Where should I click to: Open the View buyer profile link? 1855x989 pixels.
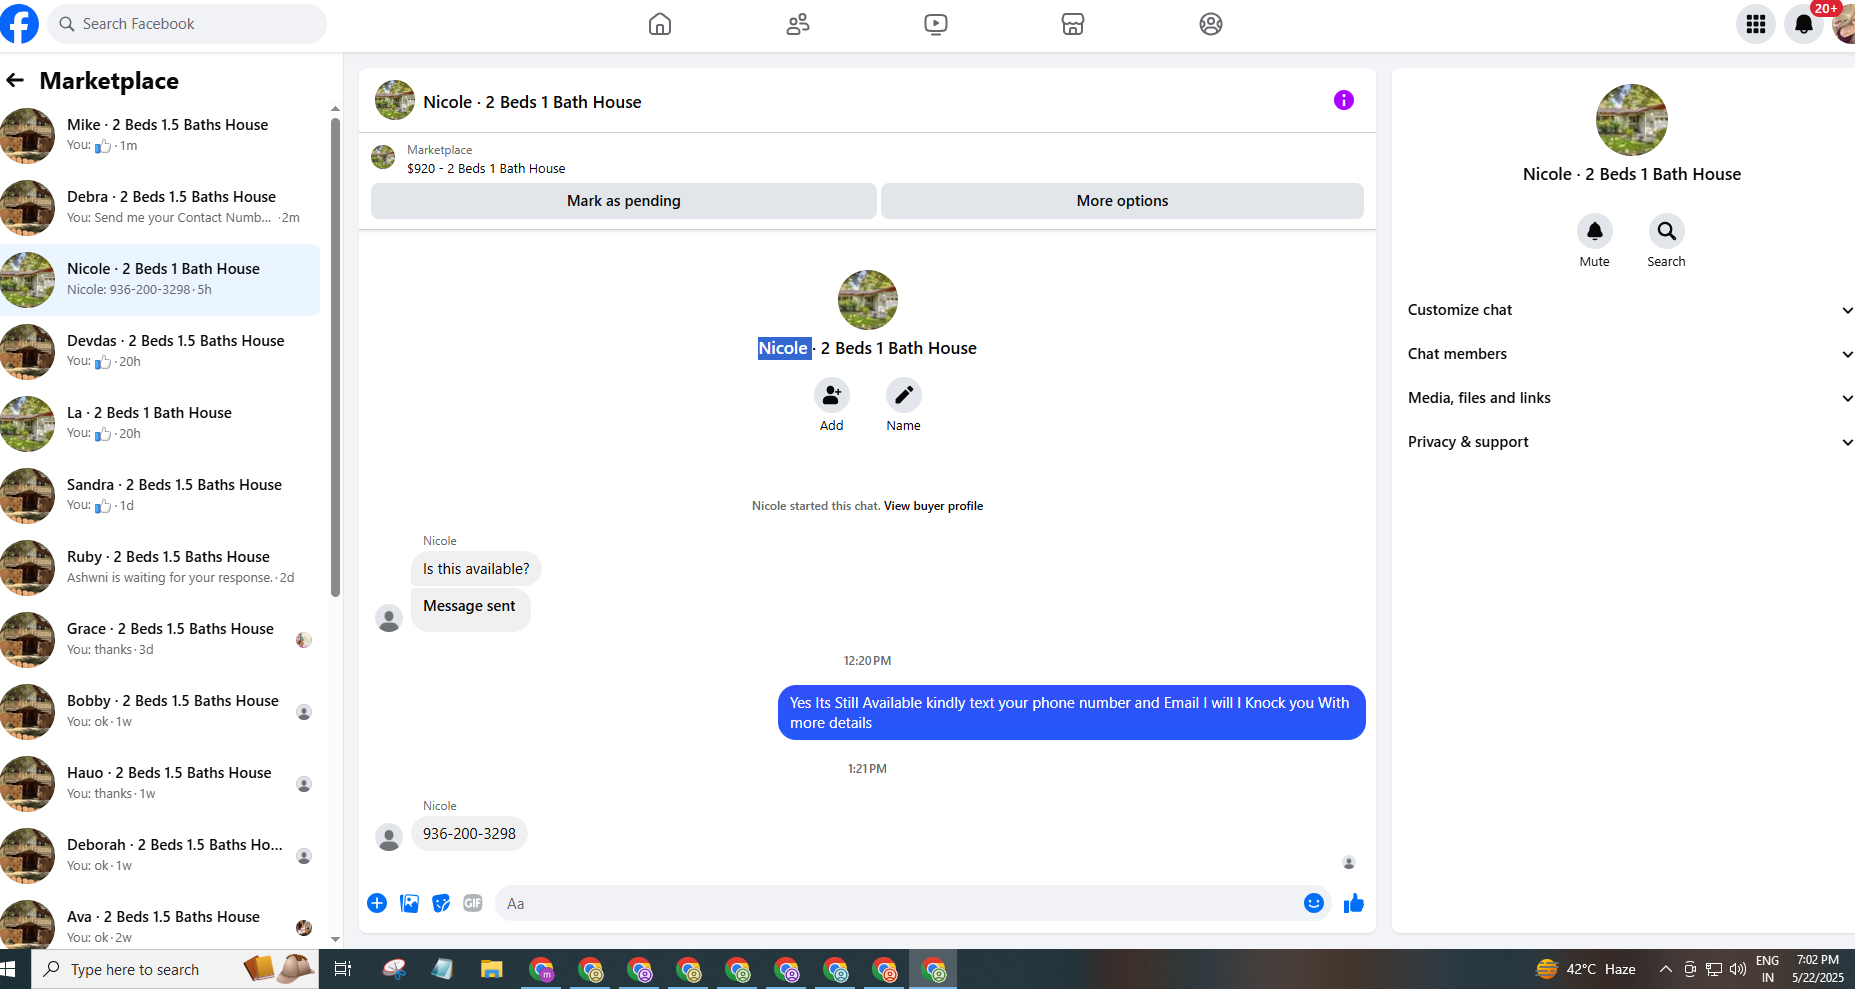(x=933, y=506)
